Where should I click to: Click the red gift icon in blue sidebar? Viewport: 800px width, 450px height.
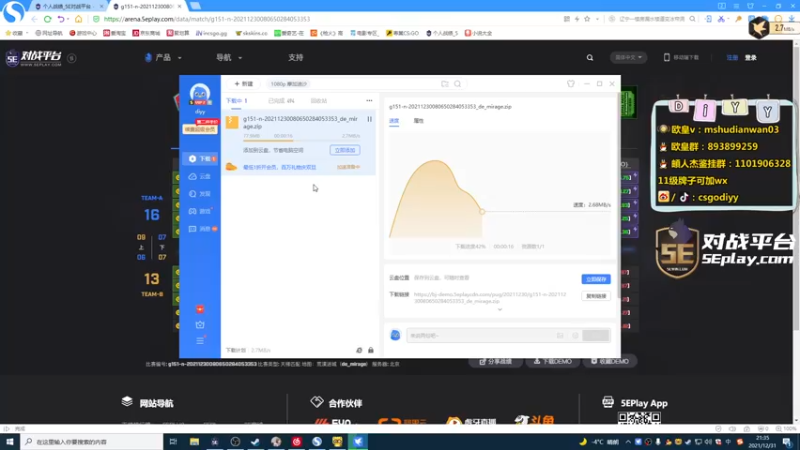tap(200, 309)
